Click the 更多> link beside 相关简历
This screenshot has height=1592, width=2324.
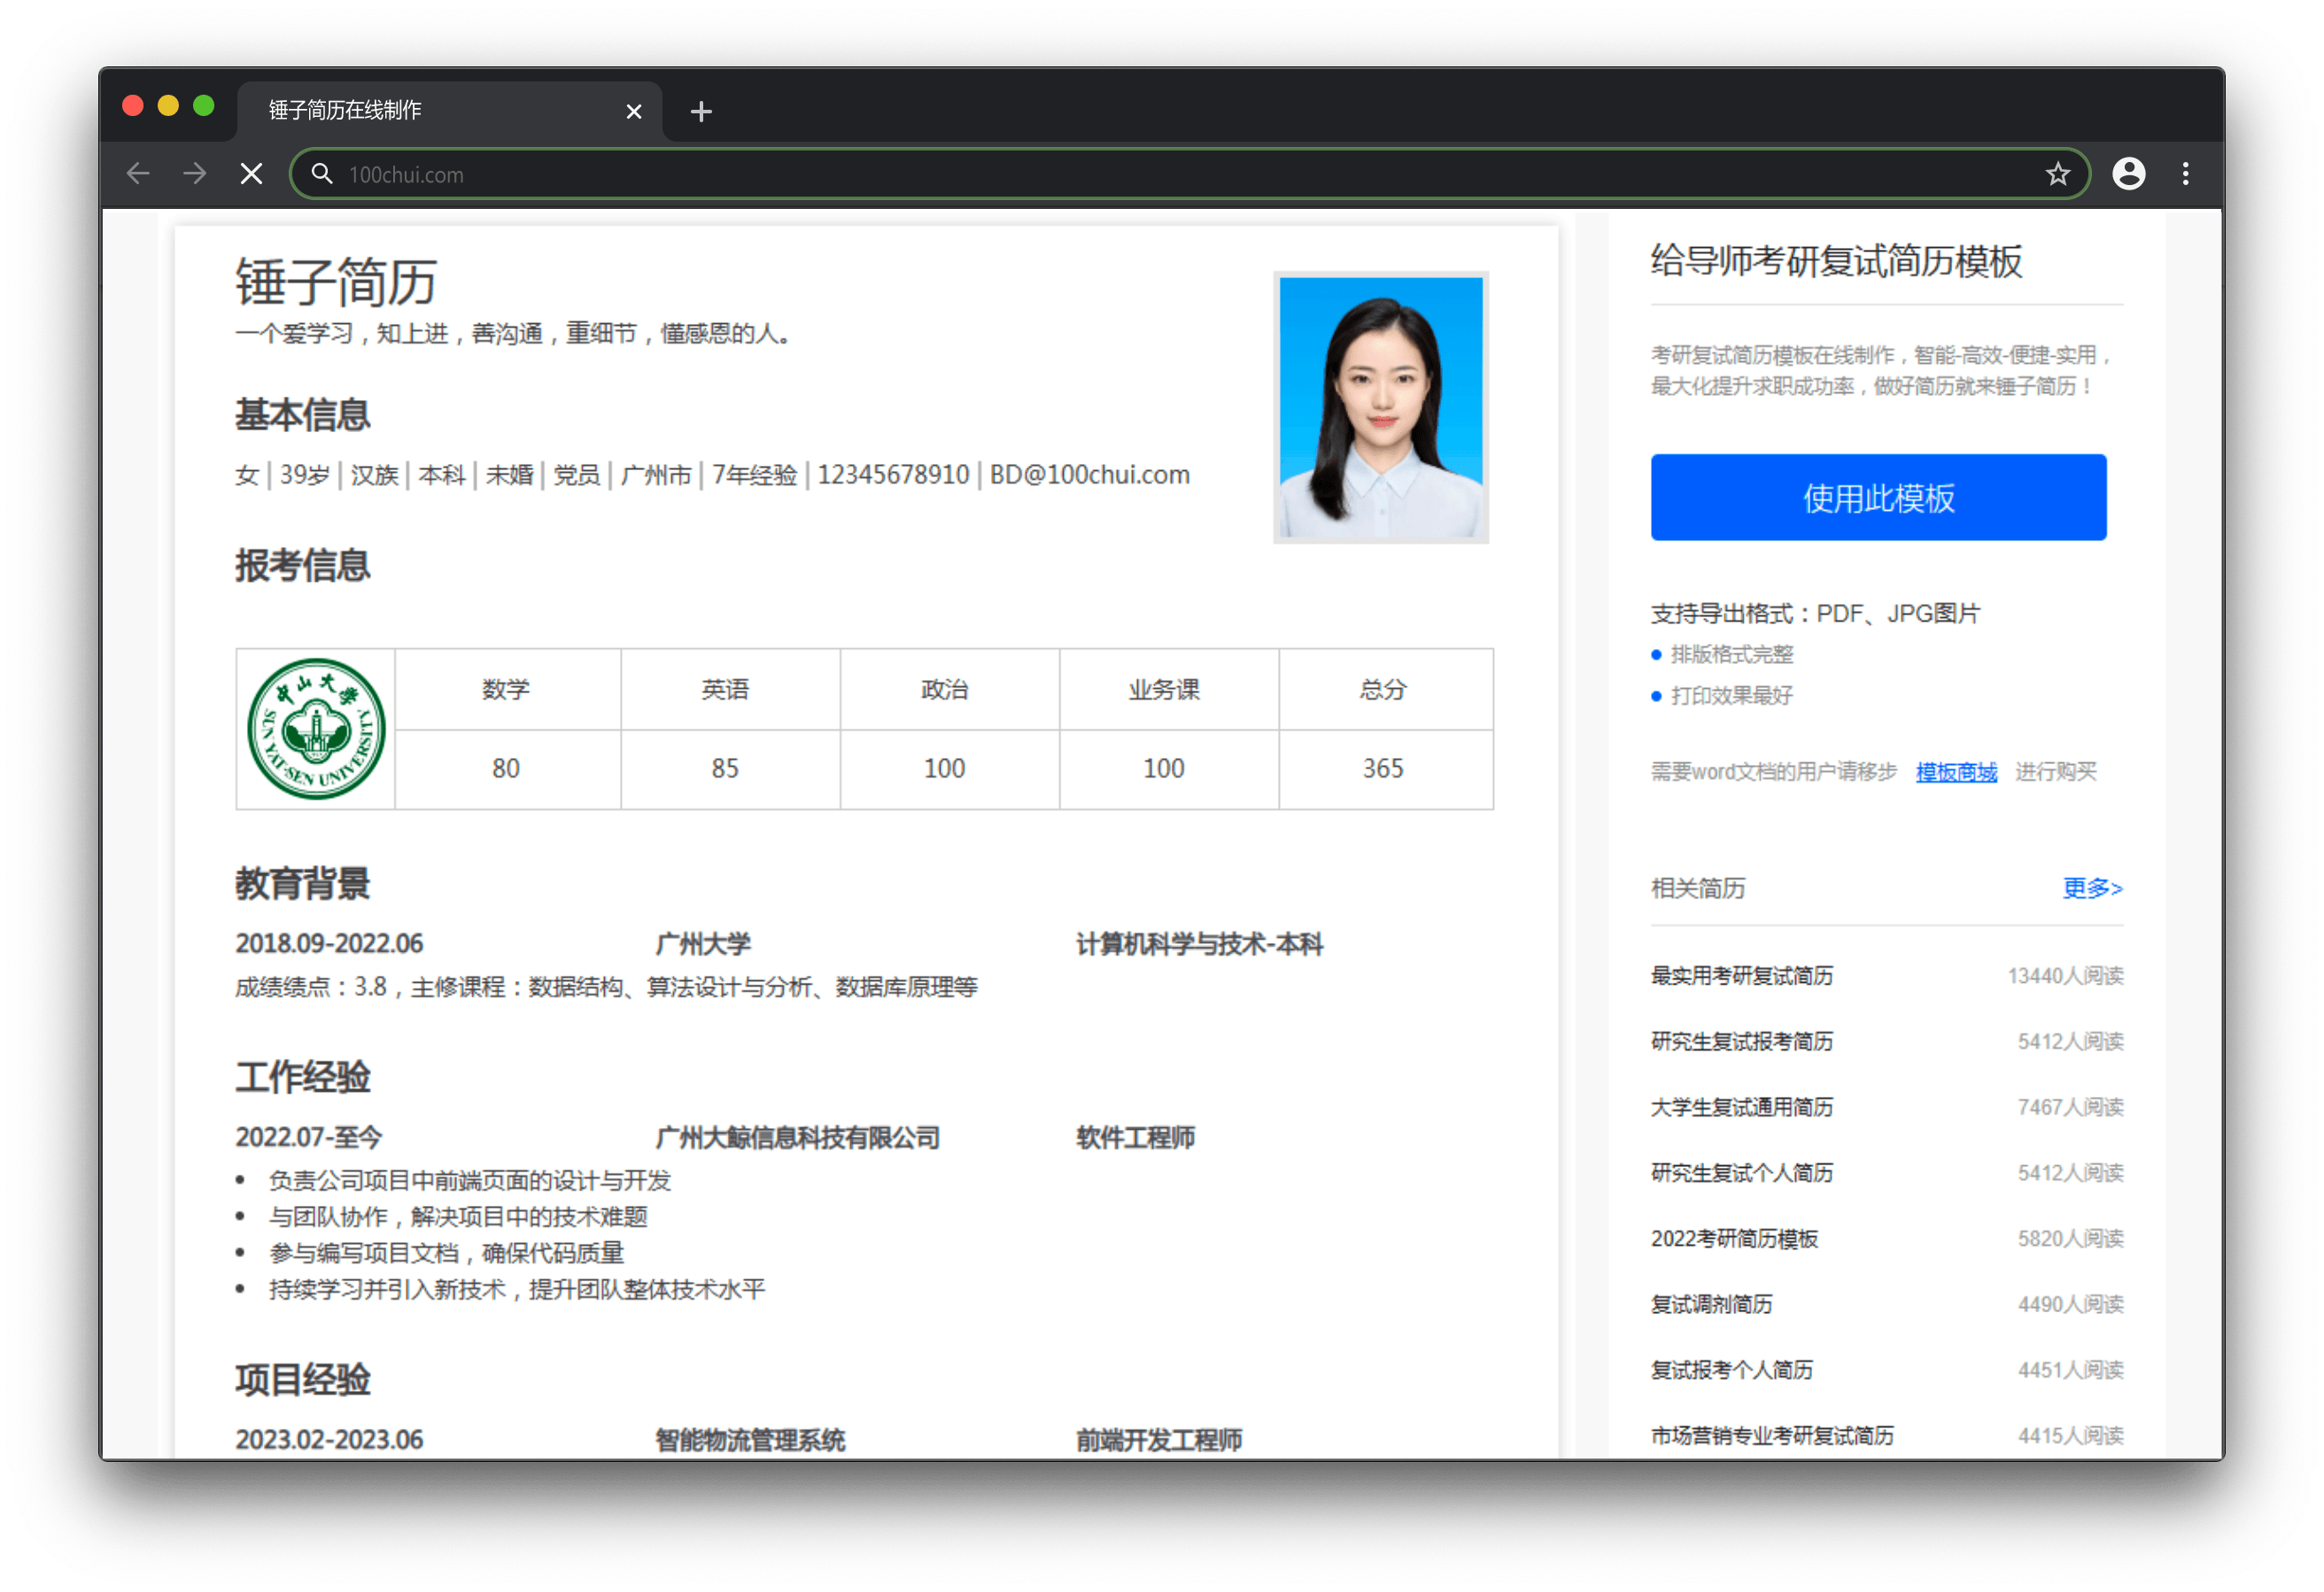point(2092,887)
